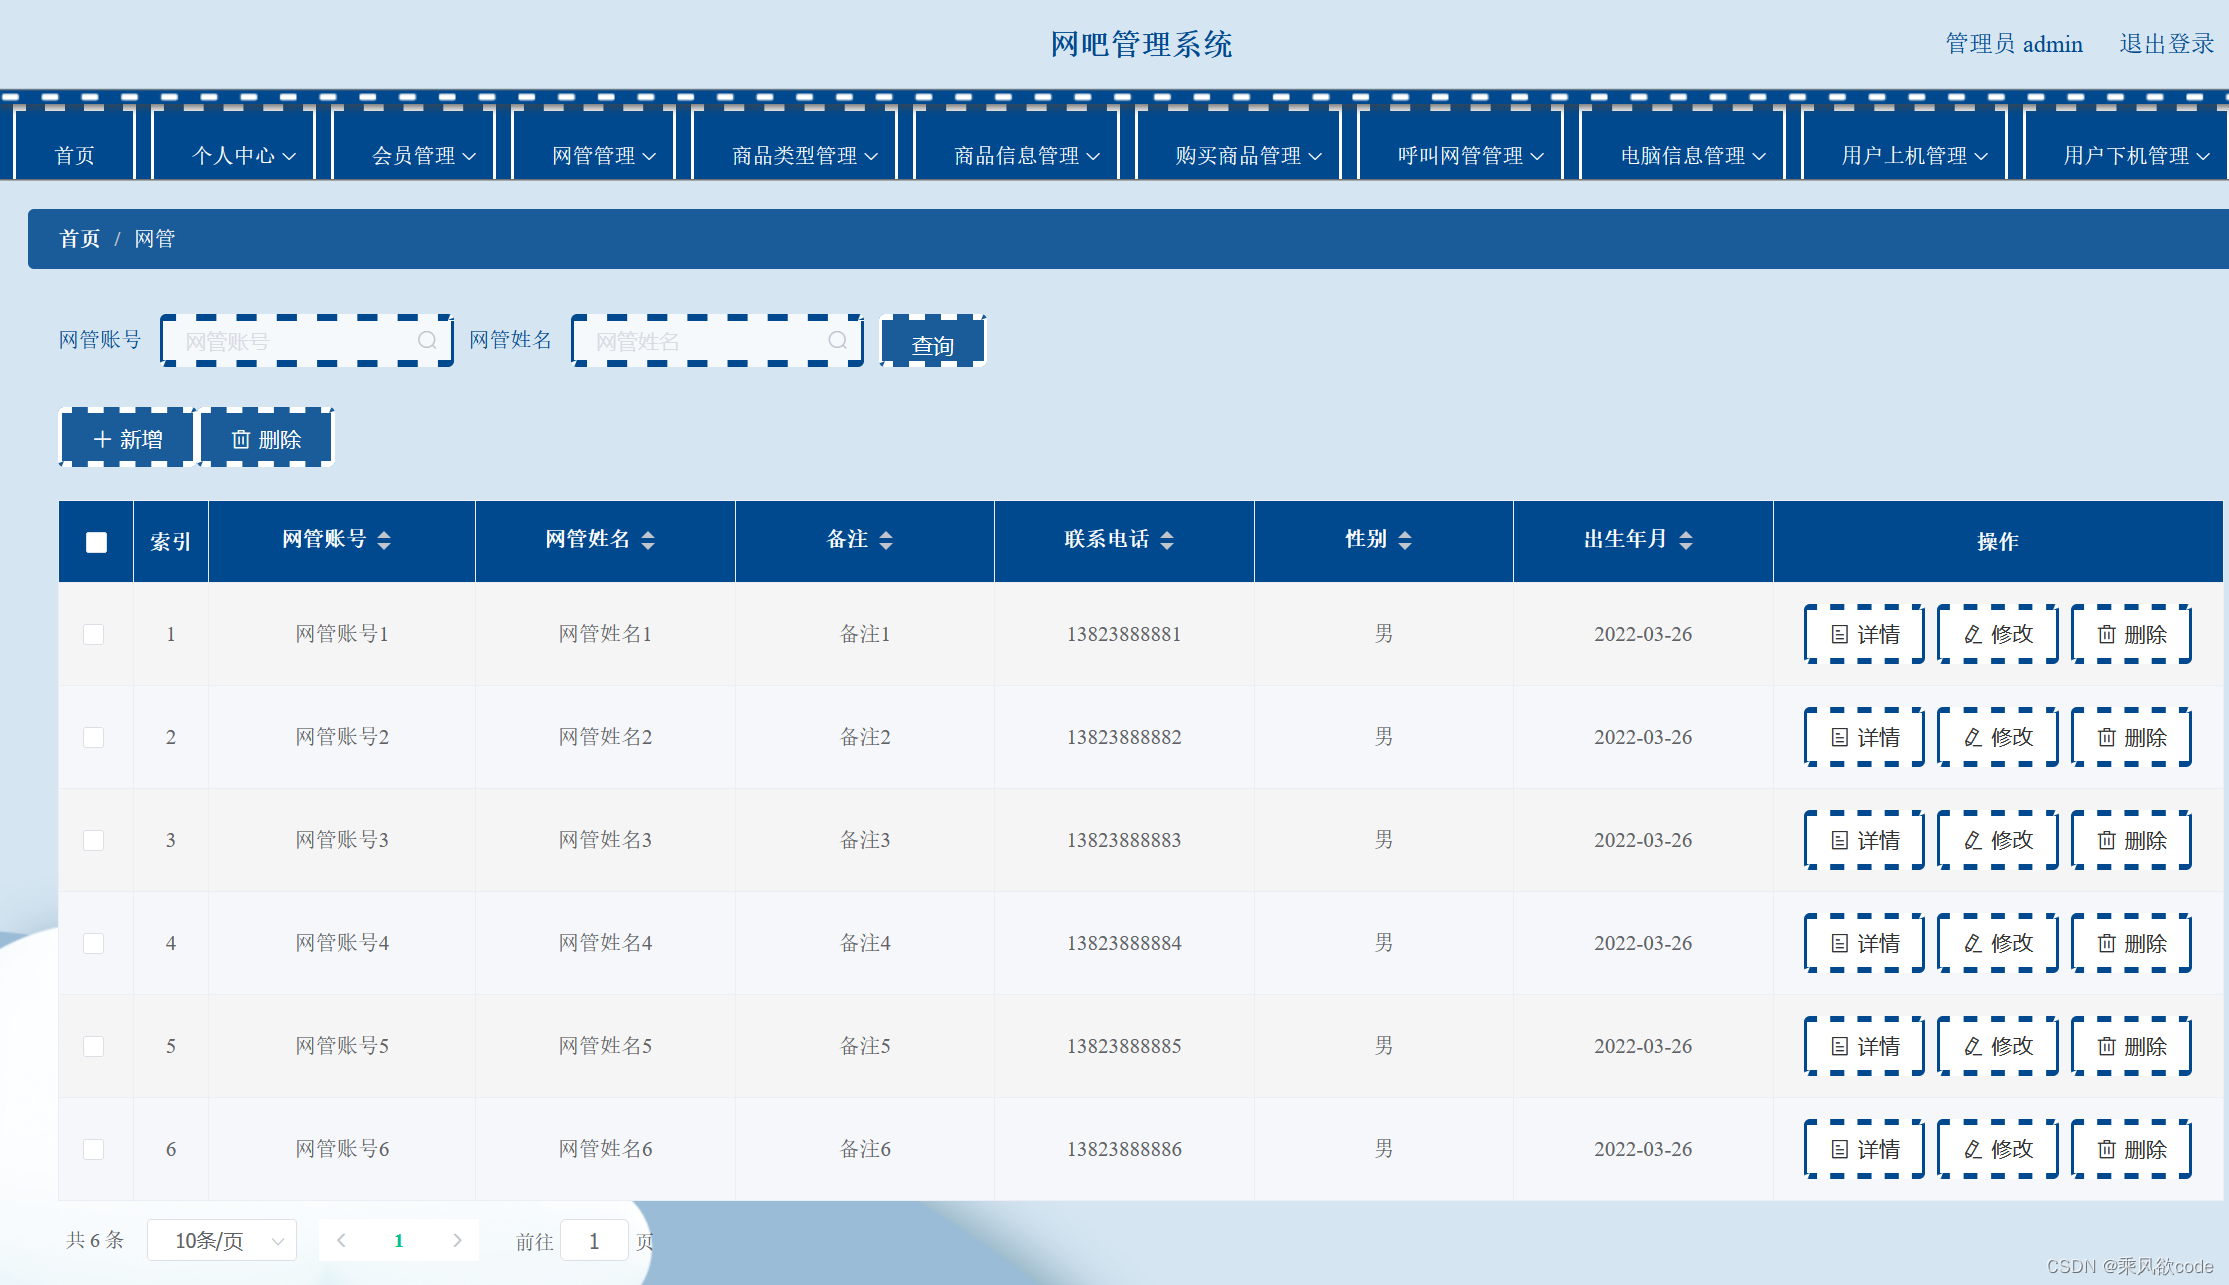Click the 详情 button for row 1
The width and height of the screenshot is (2229, 1285).
[x=1864, y=634]
